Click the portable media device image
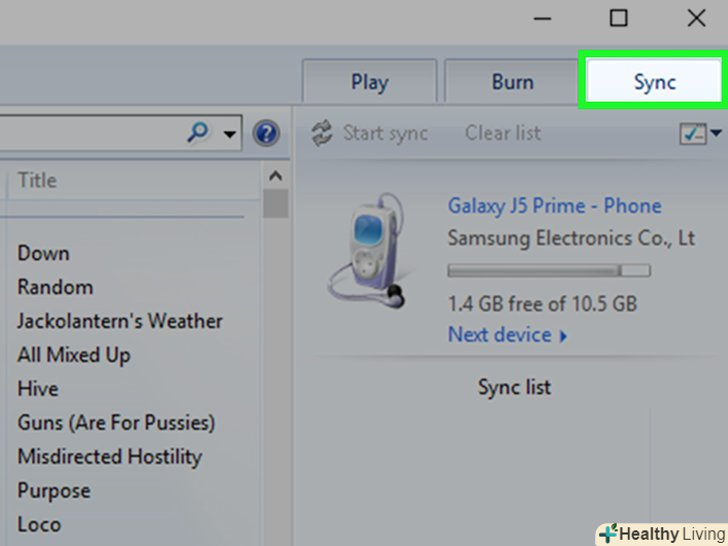Image resolution: width=728 pixels, height=546 pixels. pyautogui.click(x=366, y=251)
